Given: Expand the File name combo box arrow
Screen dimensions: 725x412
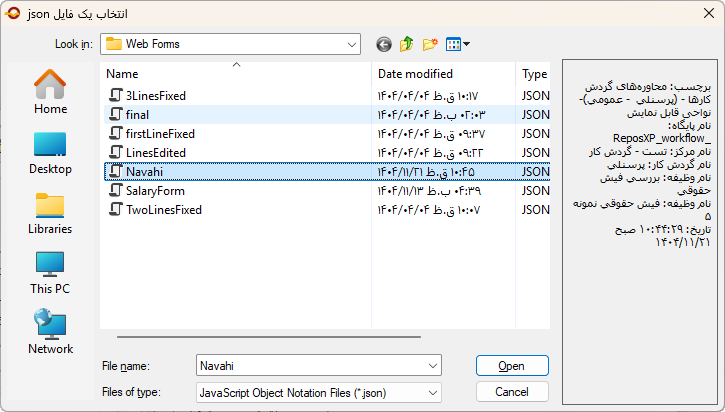Looking at the screenshot, I should [x=432, y=365].
